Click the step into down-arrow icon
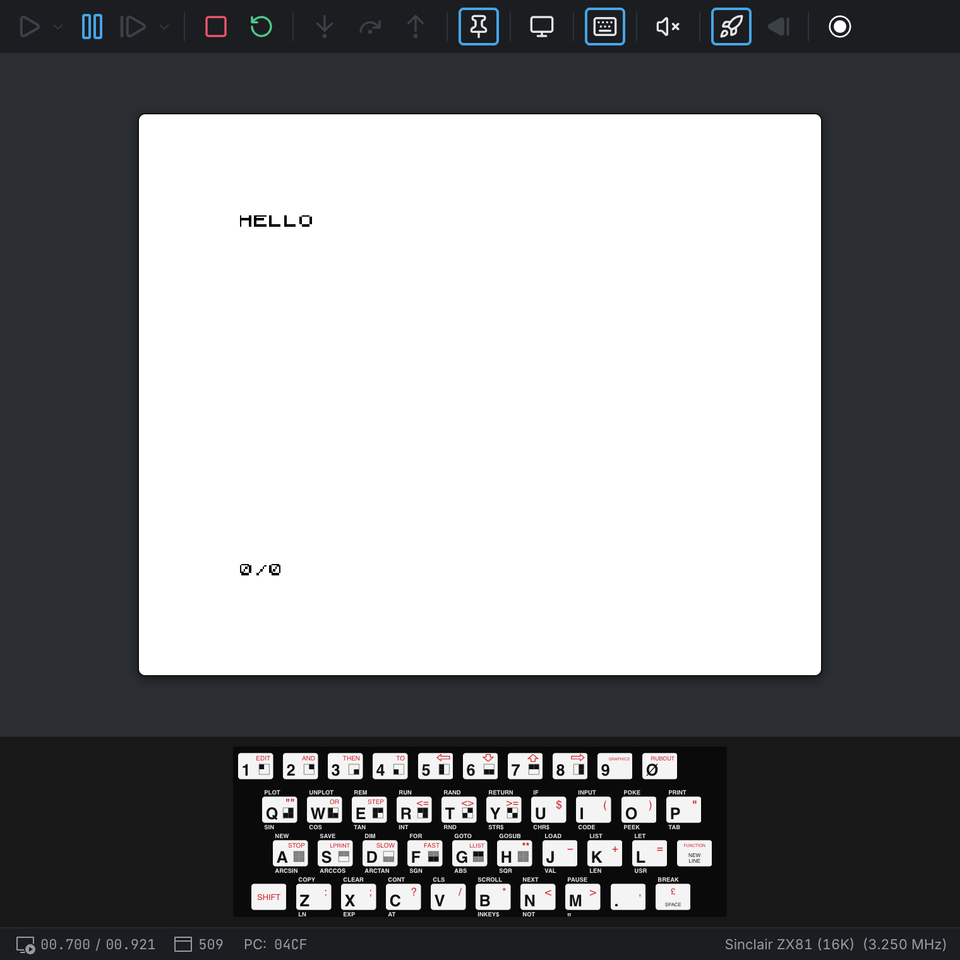The image size is (960, 960). (x=324, y=27)
